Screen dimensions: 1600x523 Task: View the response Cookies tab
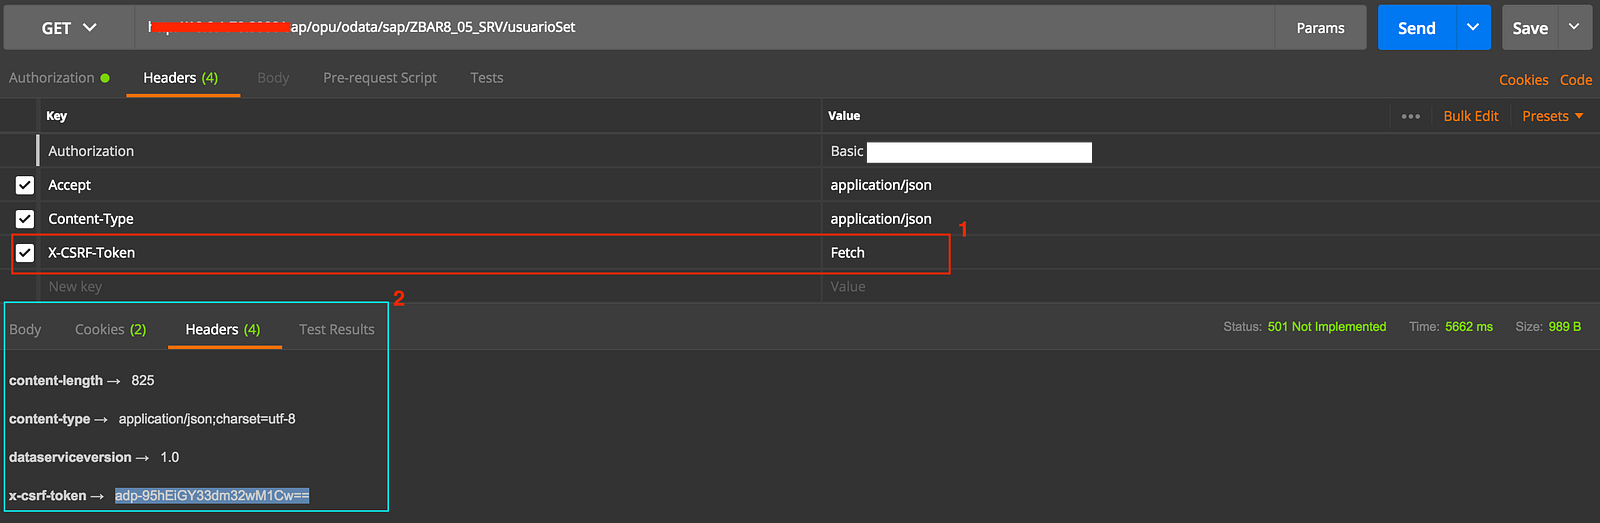pyautogui.click(x=110, y=329)
